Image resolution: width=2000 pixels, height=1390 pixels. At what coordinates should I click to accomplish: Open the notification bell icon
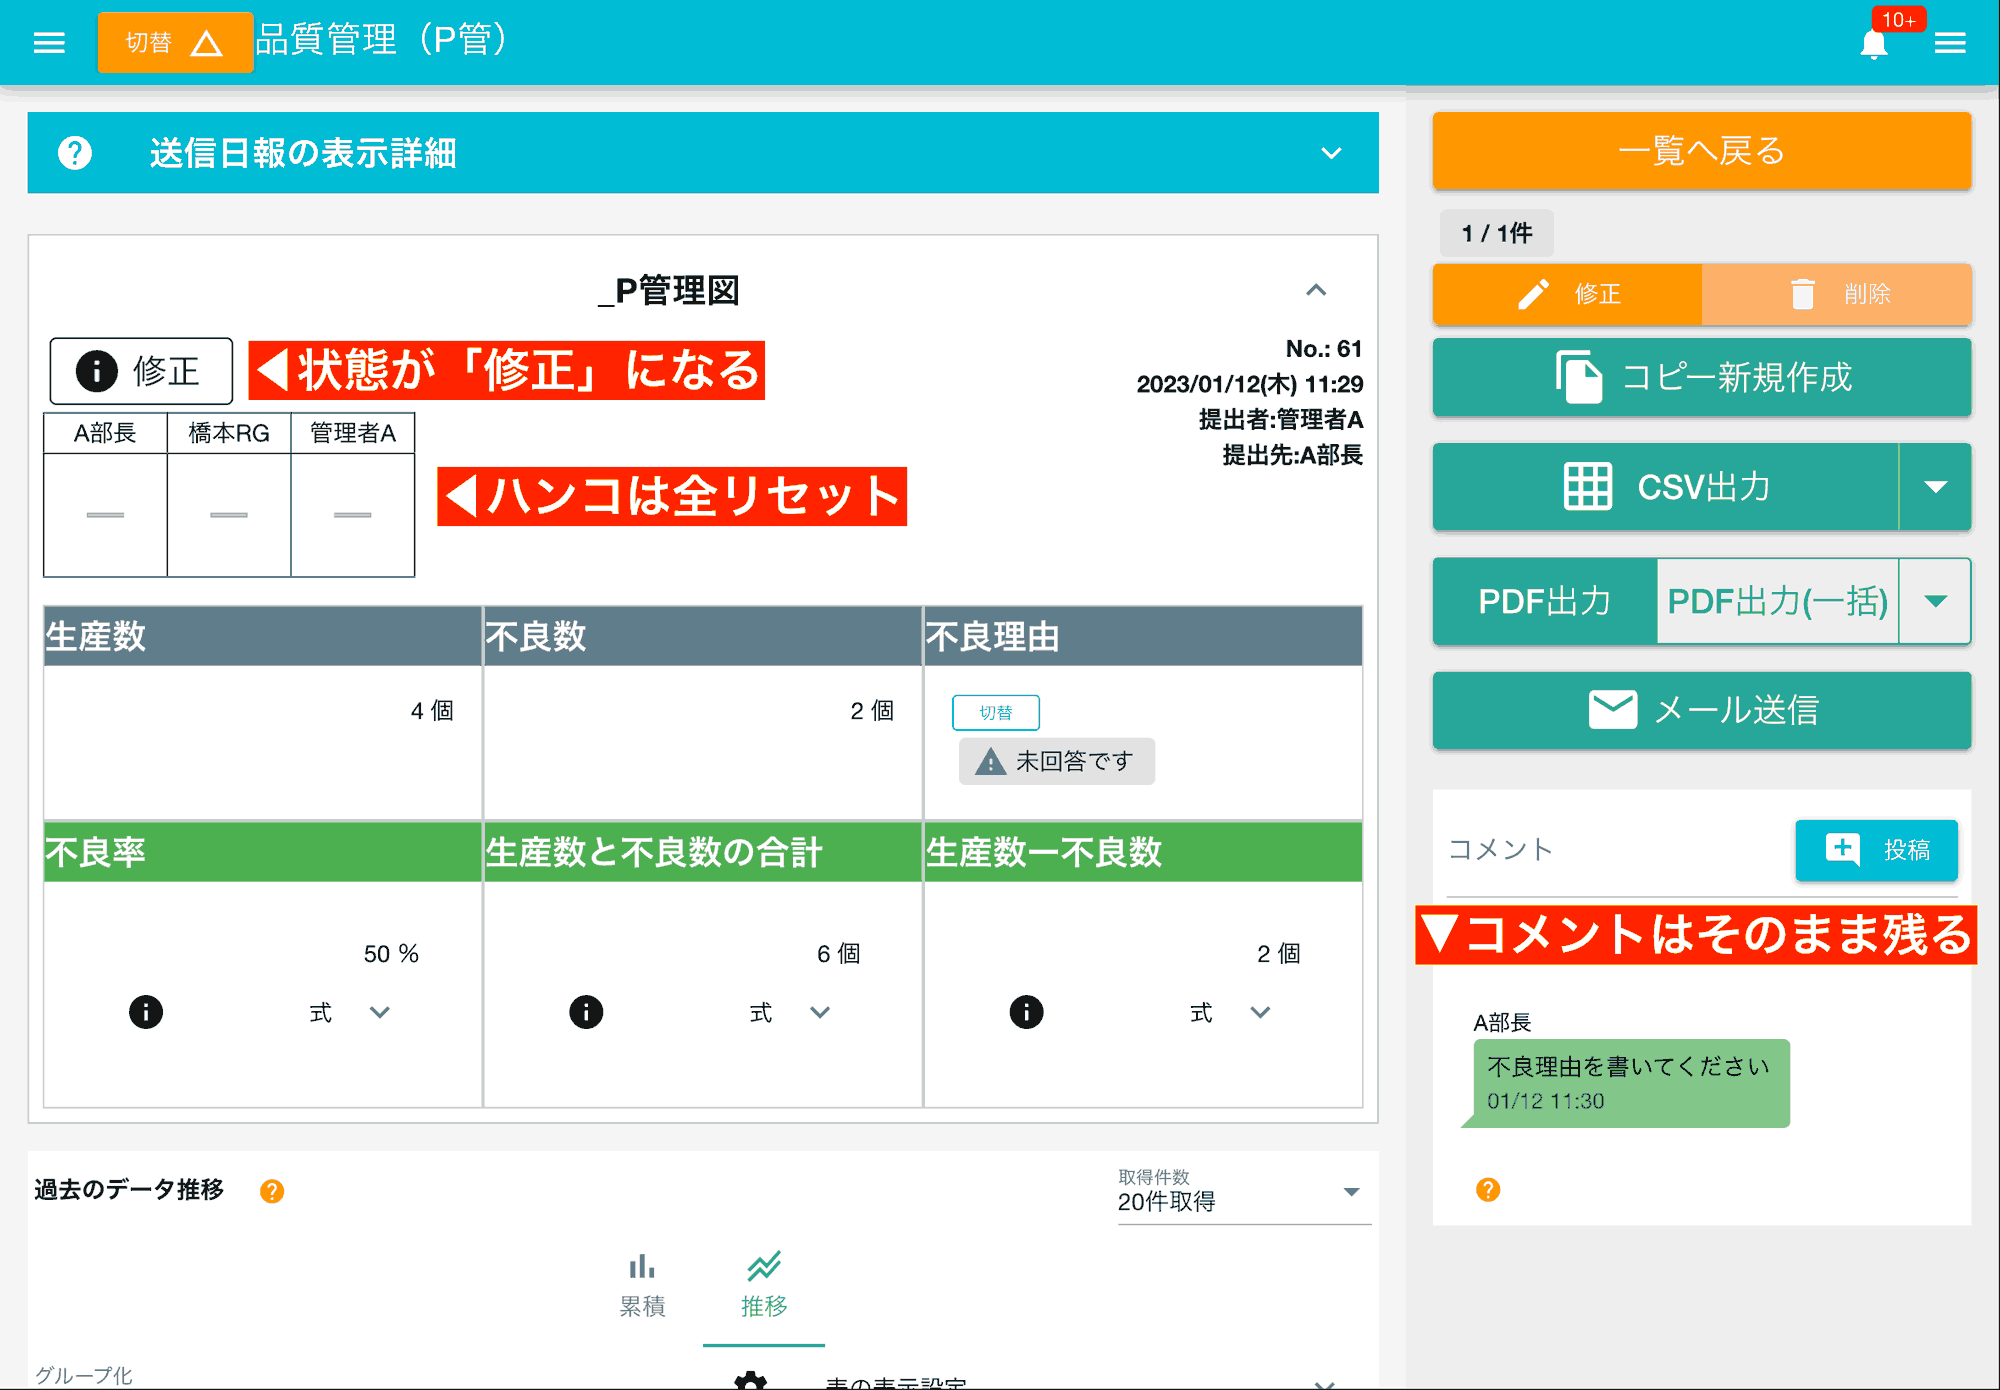click(1874, 42)
